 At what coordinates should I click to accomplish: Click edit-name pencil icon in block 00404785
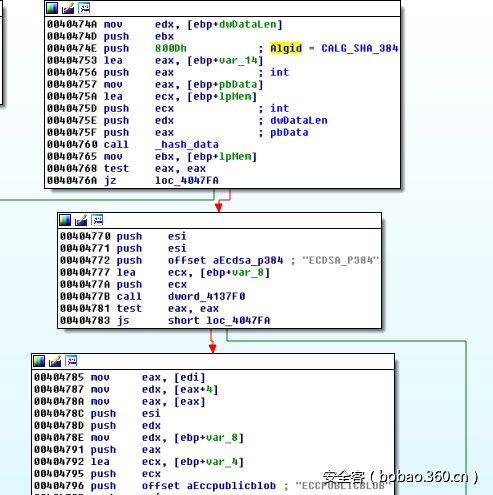coord(55,361)
